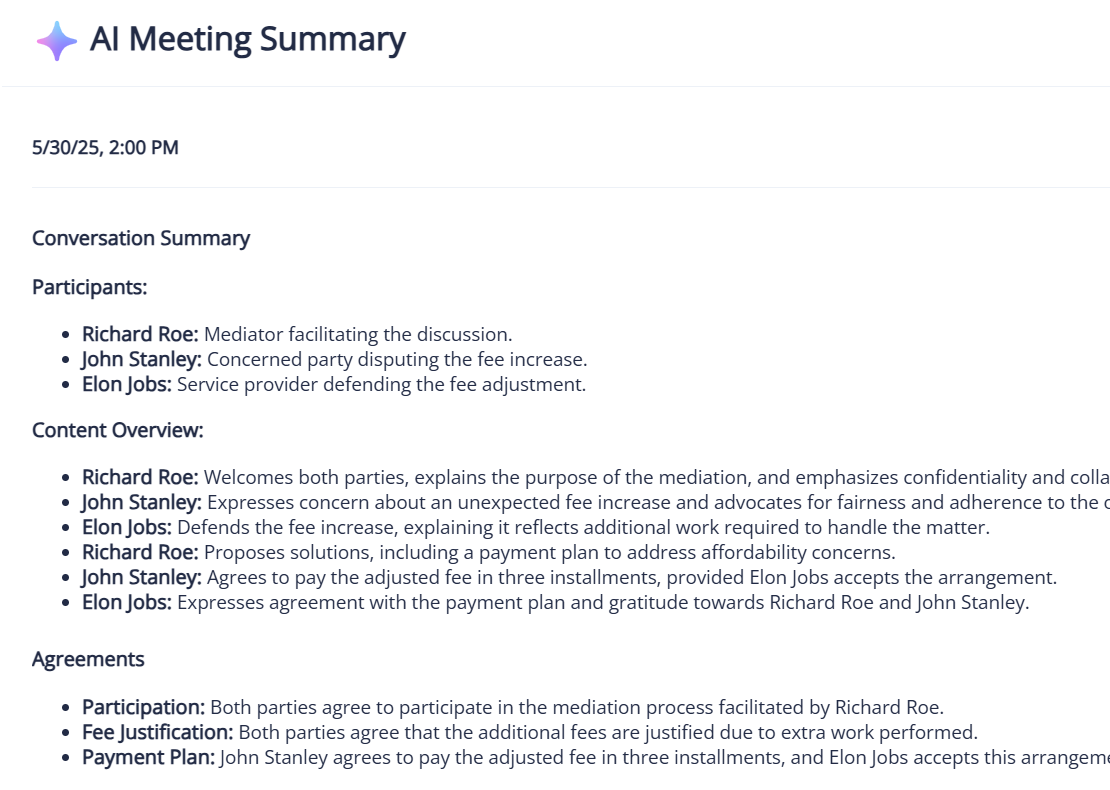Click the Content Overview heading
1110x790 pixels.
(x=117, y=430)
